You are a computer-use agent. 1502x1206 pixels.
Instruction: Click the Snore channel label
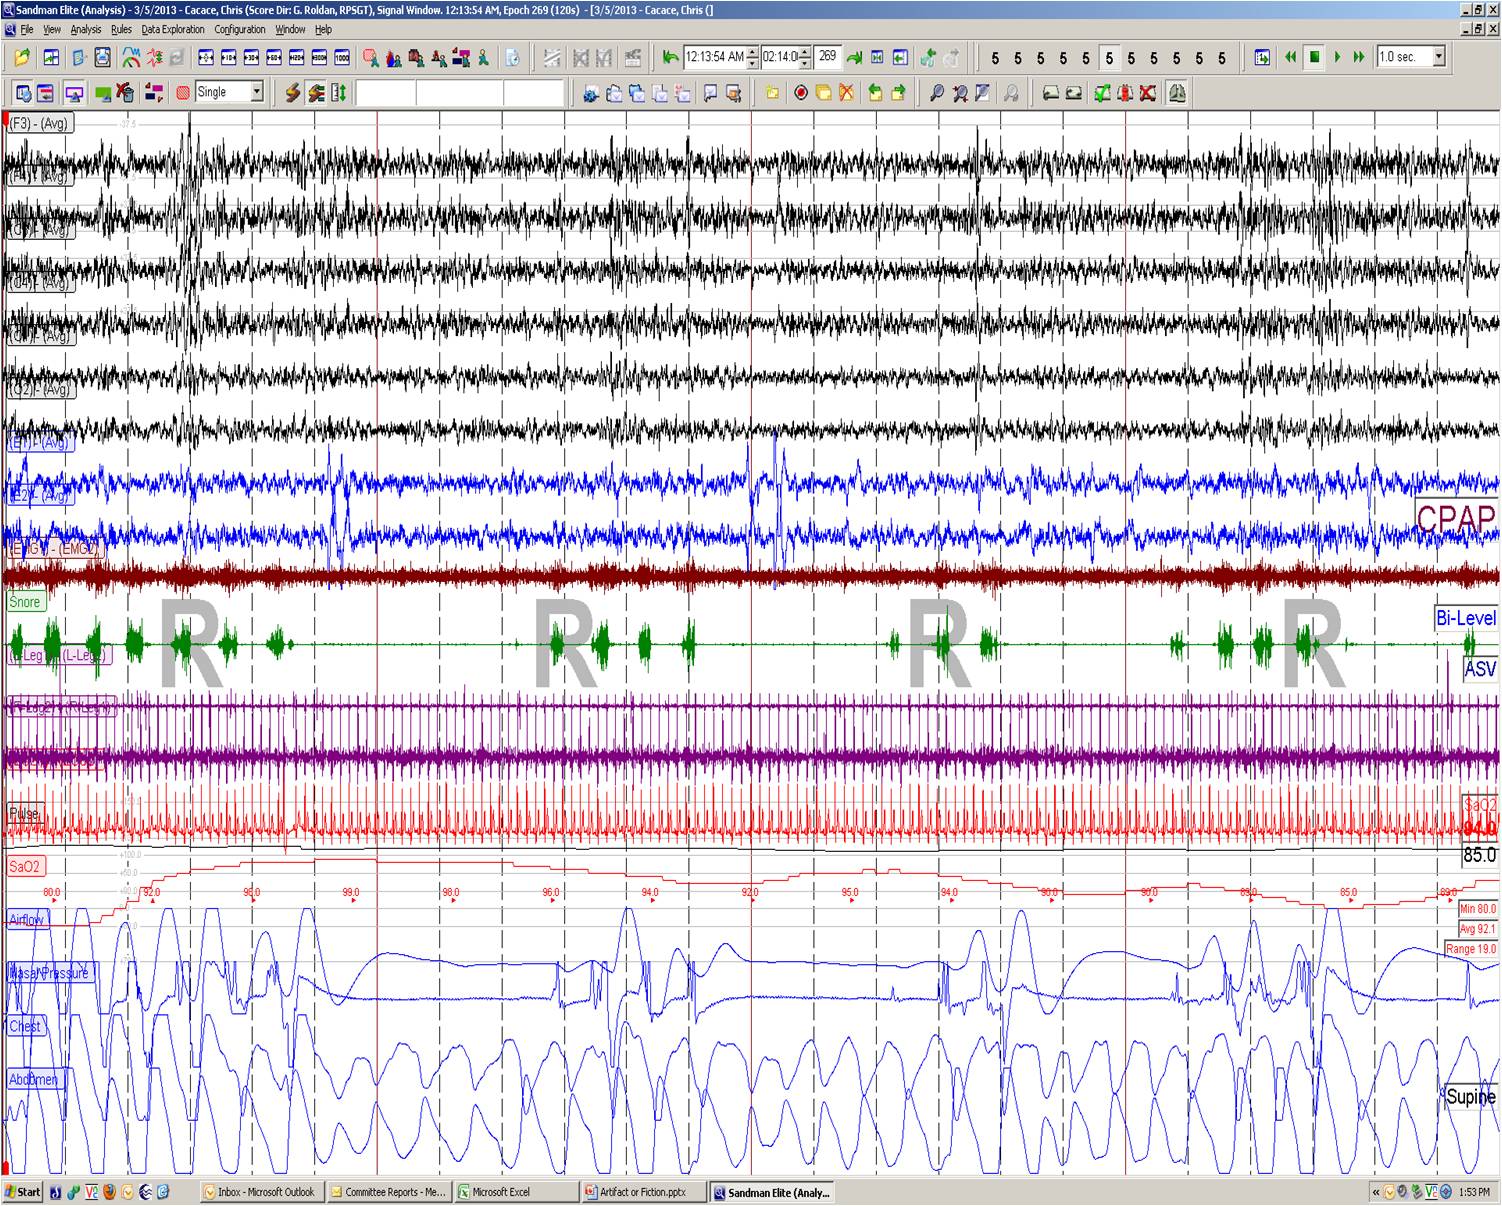coord(24,602)
